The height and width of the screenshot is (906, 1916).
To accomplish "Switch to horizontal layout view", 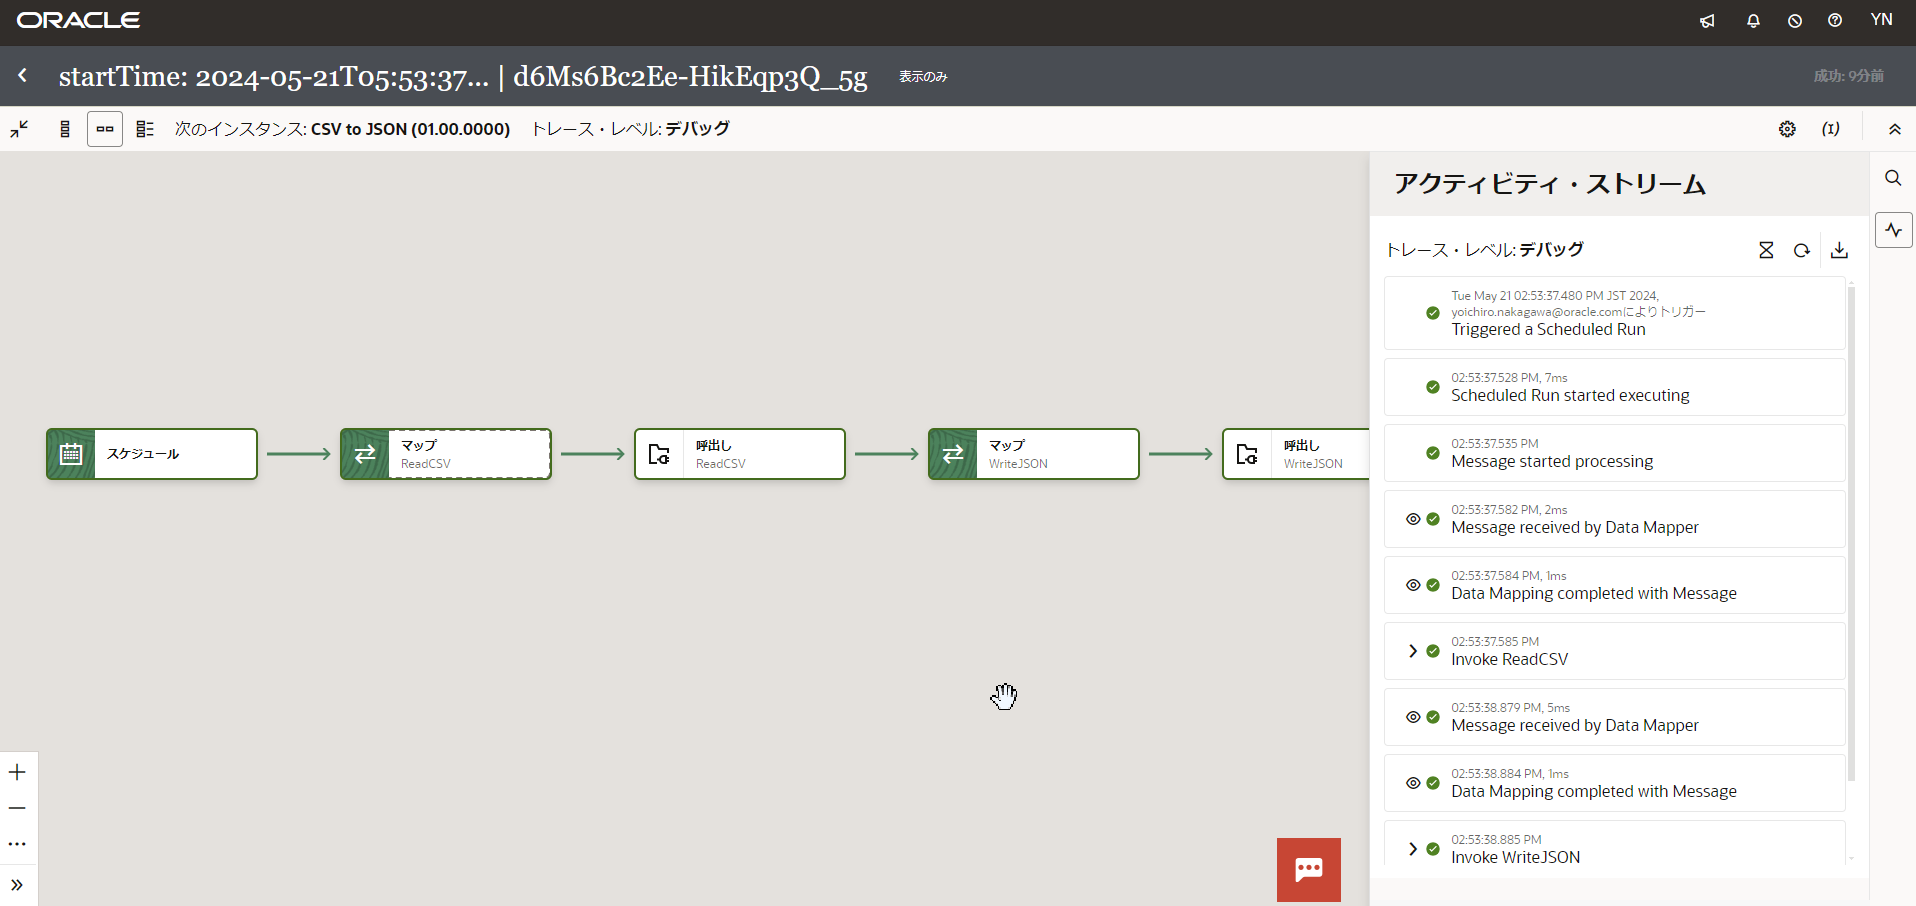I will click(105, 129).
